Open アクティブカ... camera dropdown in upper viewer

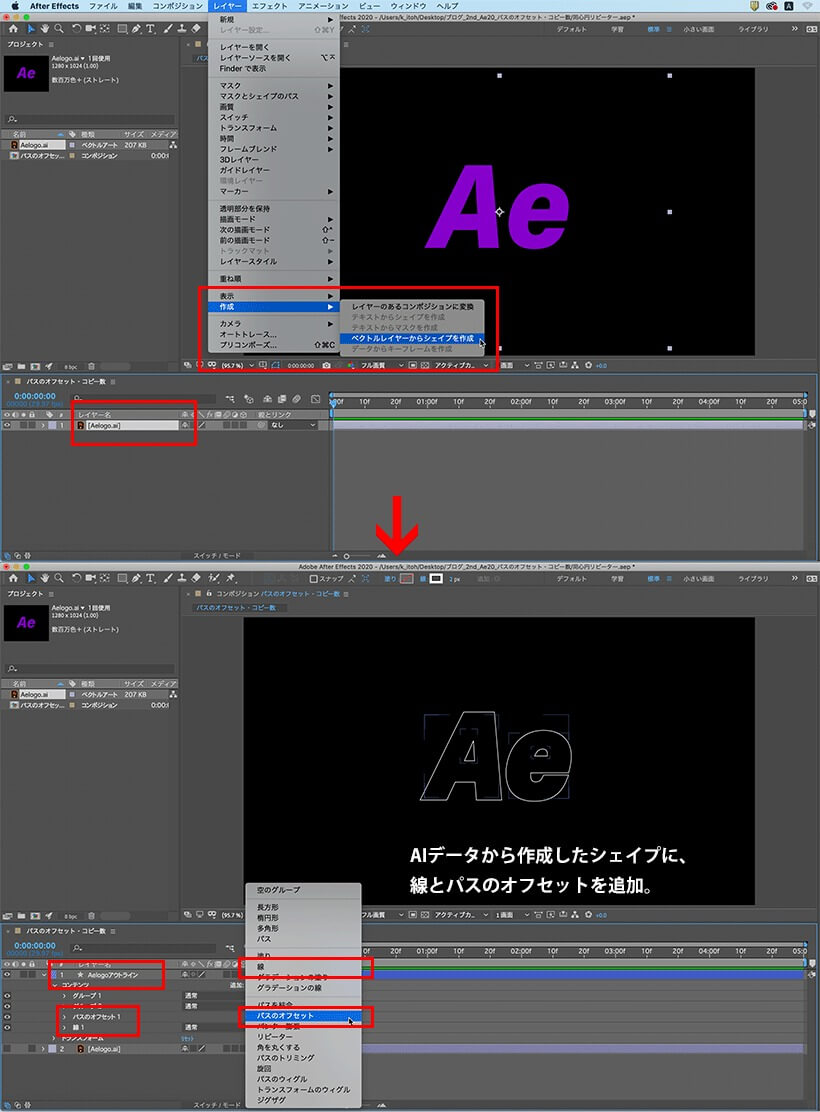461,365
